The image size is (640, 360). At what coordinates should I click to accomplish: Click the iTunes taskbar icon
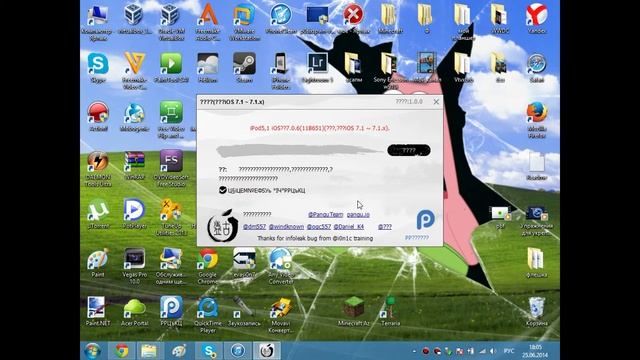(x=238, y=351)
